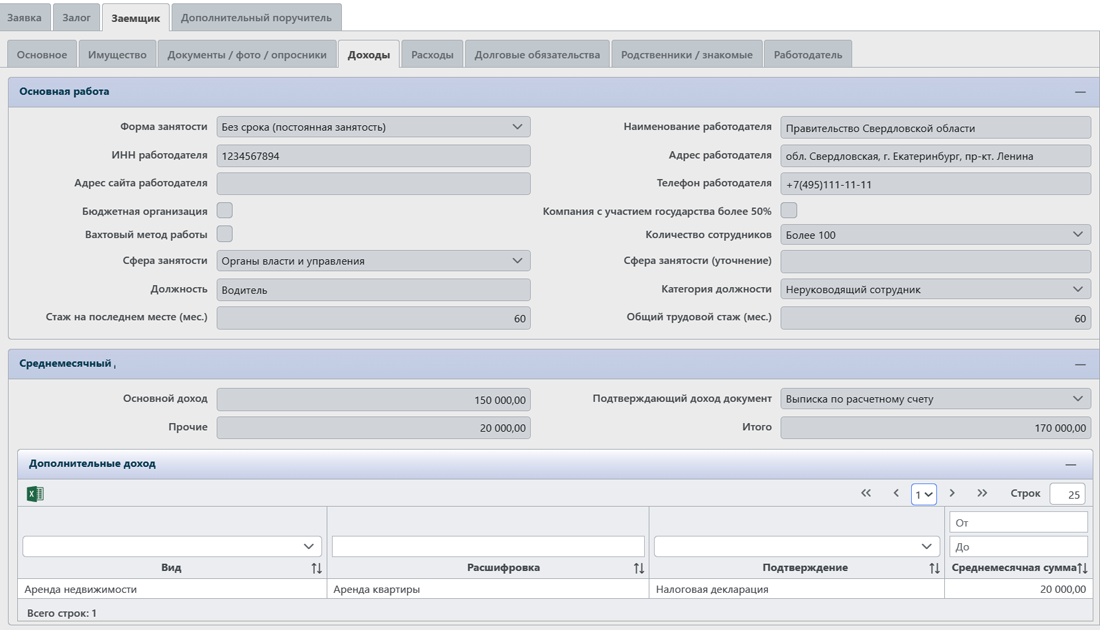Switch to the Расходы tab
The width and height of the screenshot is (1100, 630).
click(x=432, y=55)
